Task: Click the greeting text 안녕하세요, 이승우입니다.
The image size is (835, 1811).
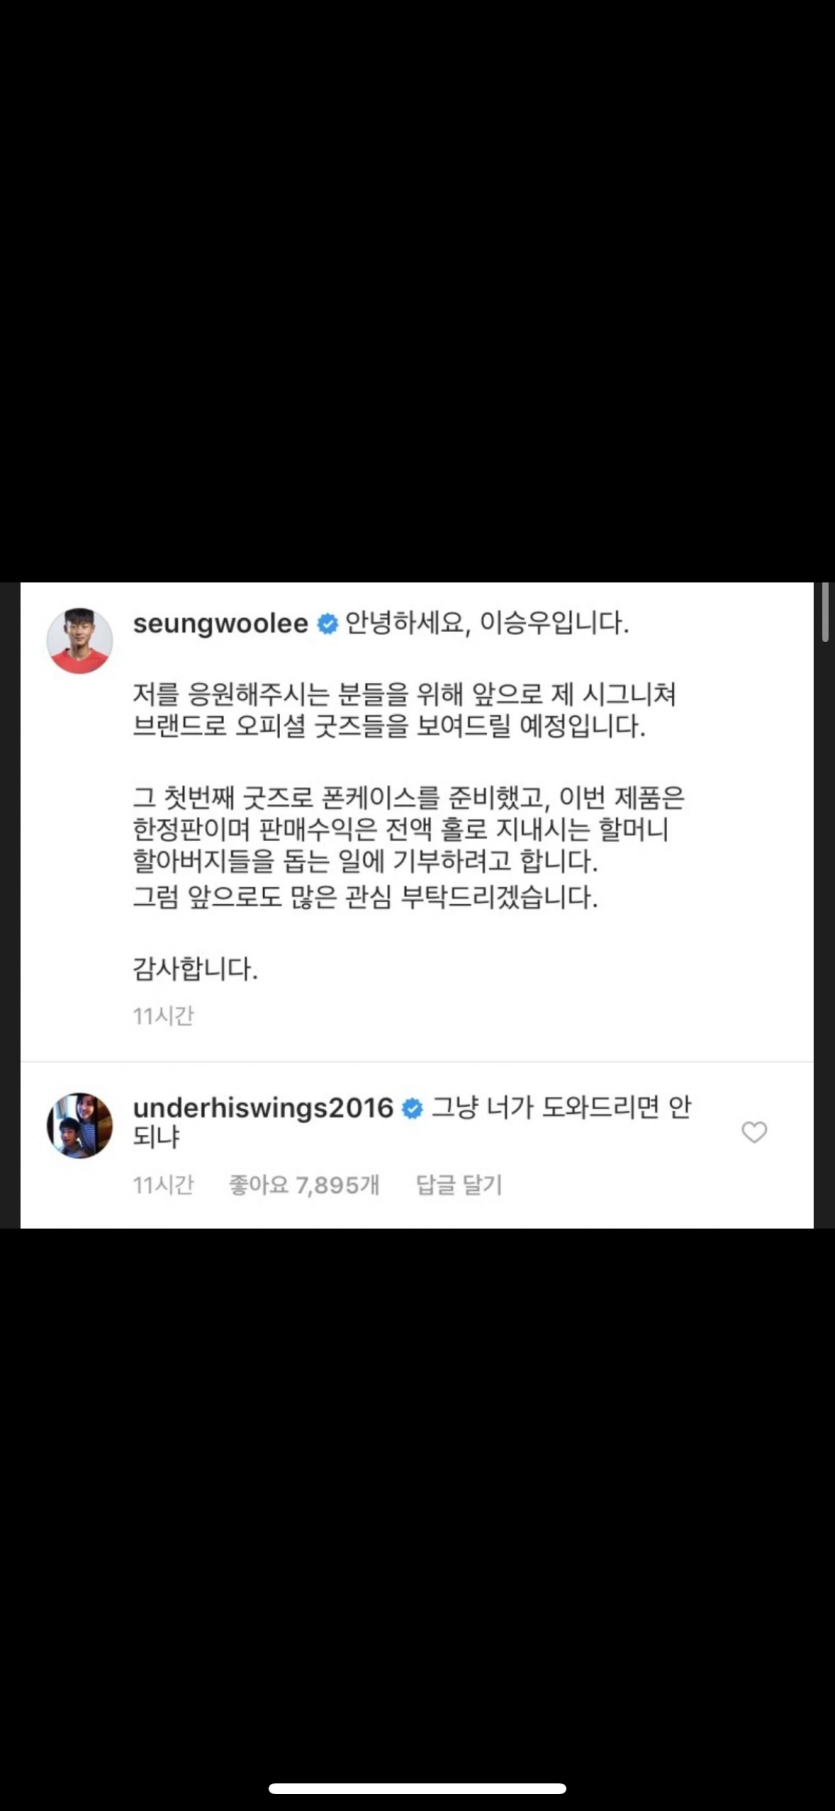Action: (487, 624)
